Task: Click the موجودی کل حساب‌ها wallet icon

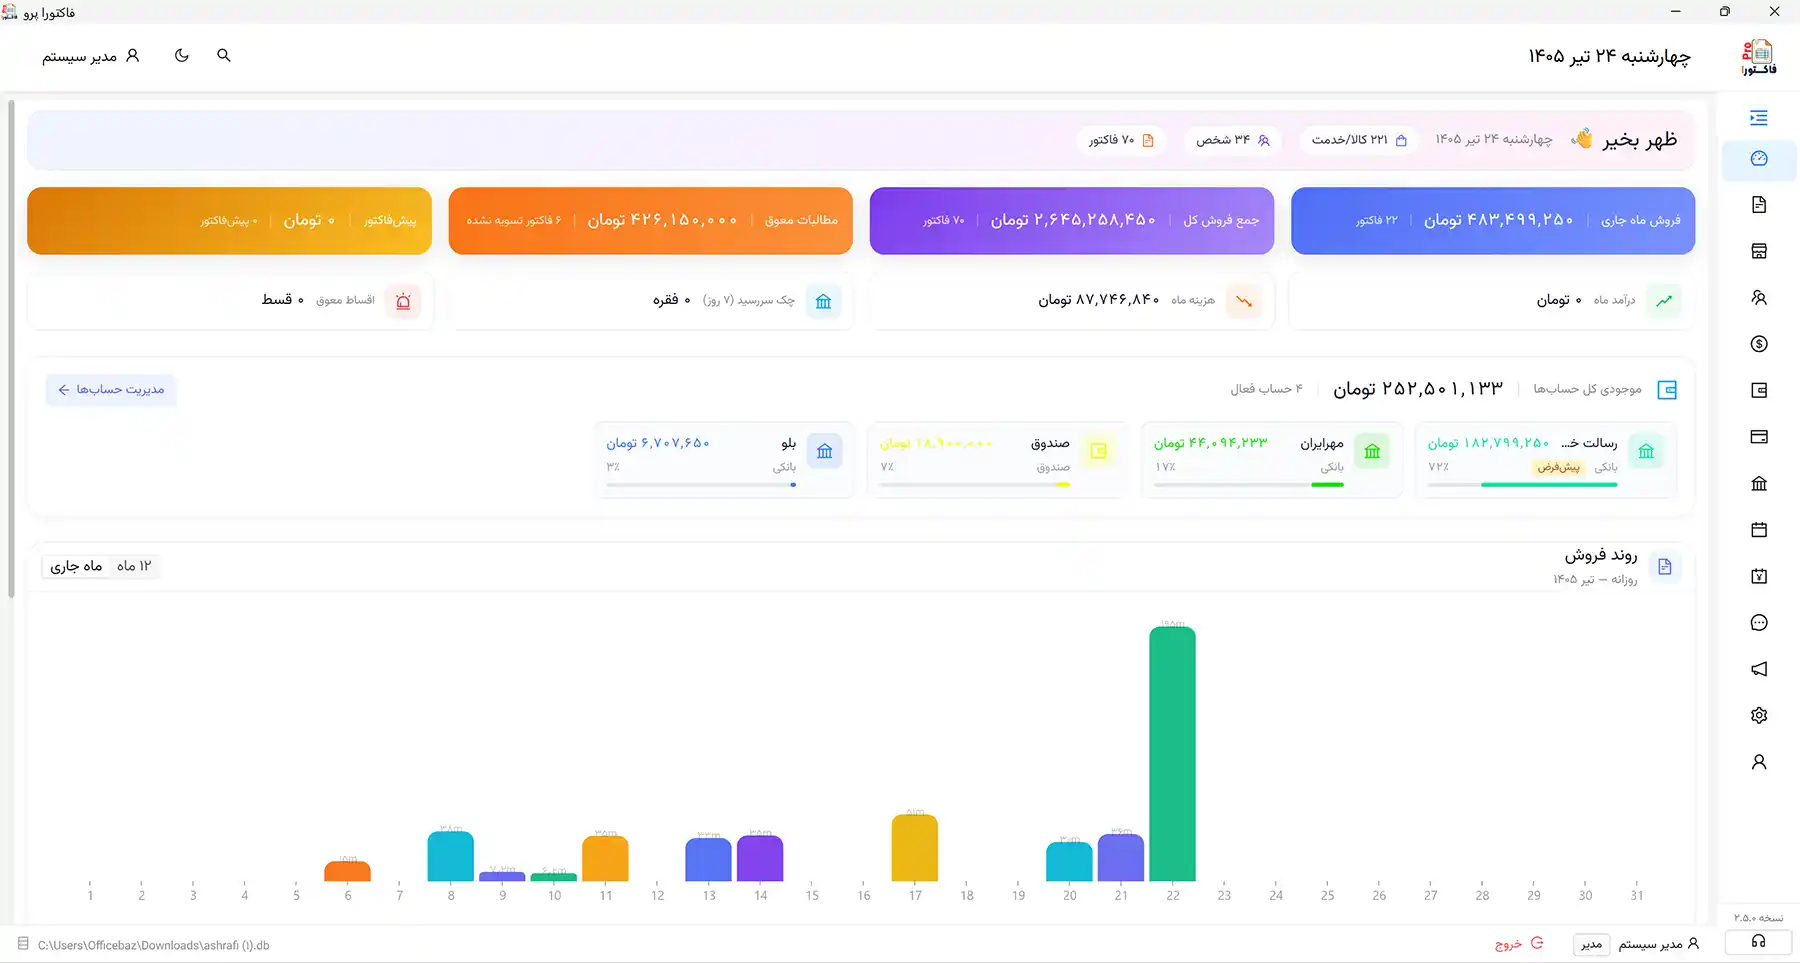Action: [x=1667, y=390]
